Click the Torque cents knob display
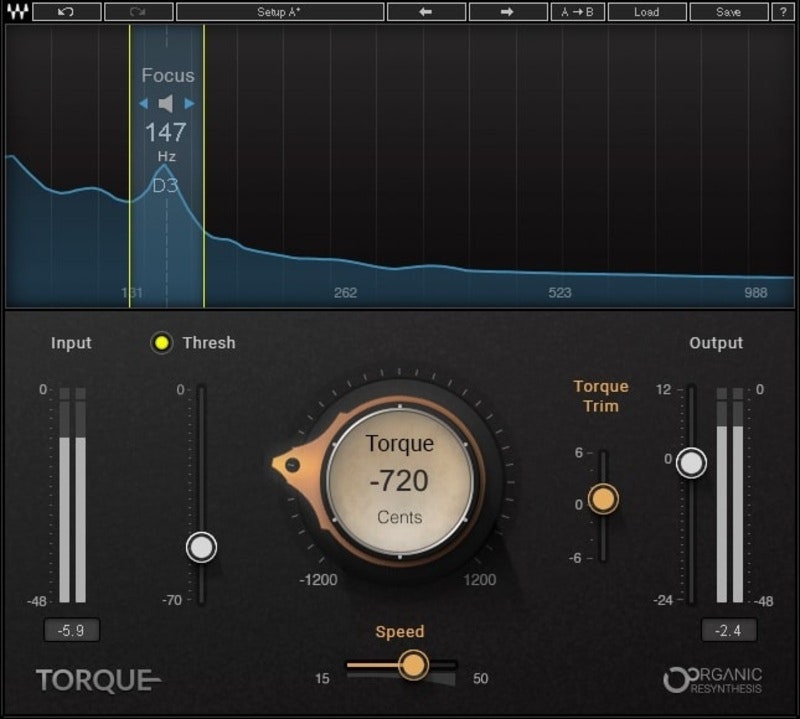The width and height of the screenshot is (800, 719). pos(399,481)
